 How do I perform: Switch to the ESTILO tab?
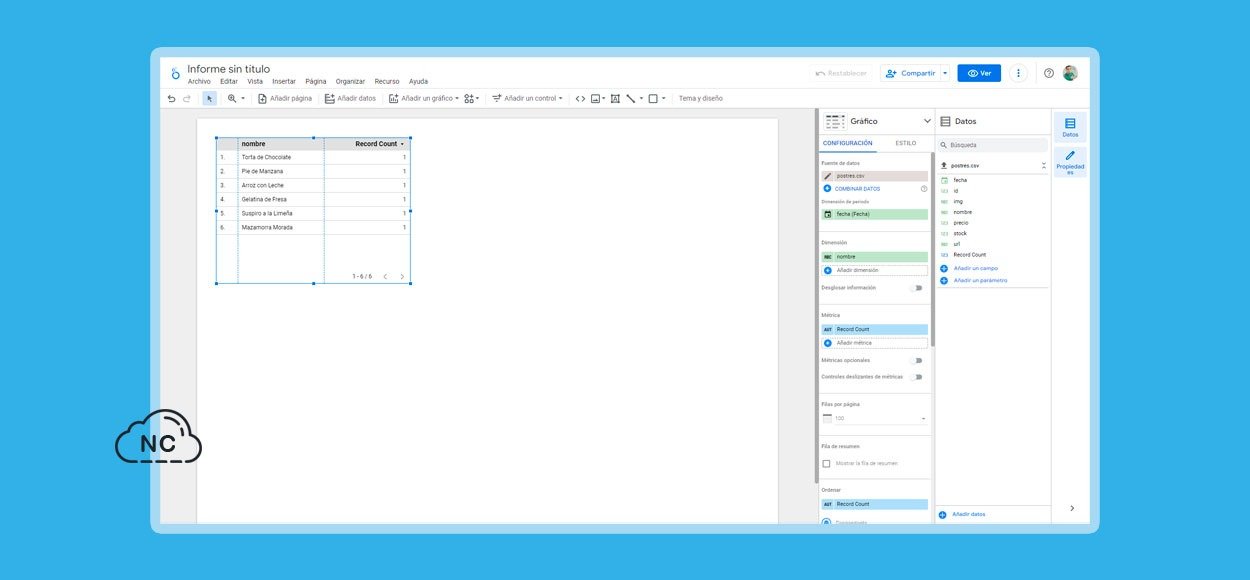pos(905,143)
